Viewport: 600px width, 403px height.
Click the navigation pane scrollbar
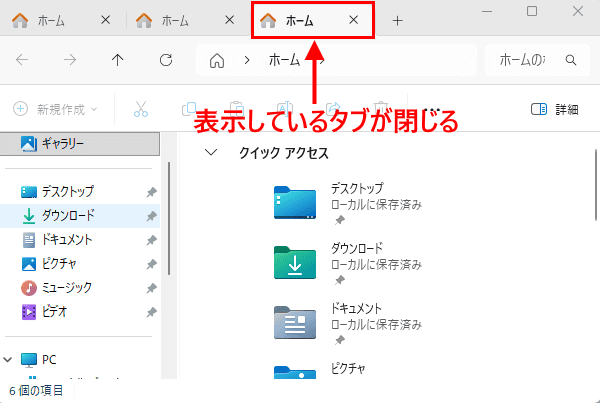tap(169, 218)
